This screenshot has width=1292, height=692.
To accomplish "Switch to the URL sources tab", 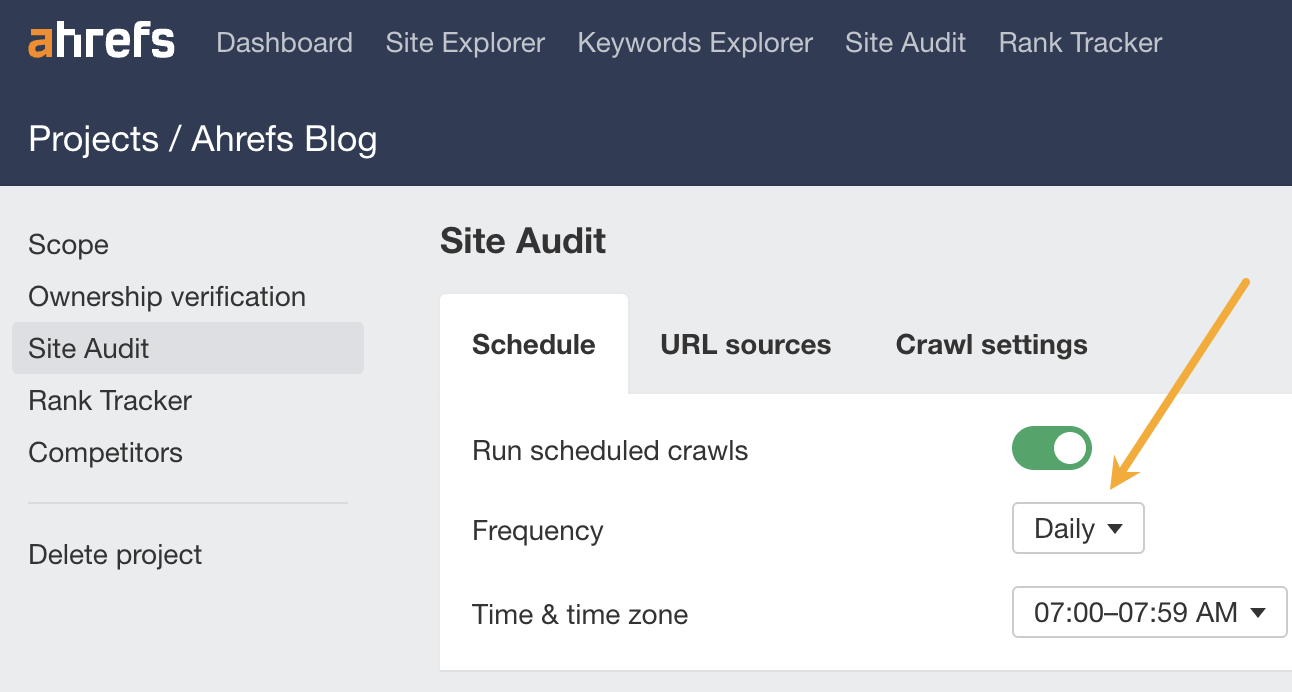I will (745, 344).
